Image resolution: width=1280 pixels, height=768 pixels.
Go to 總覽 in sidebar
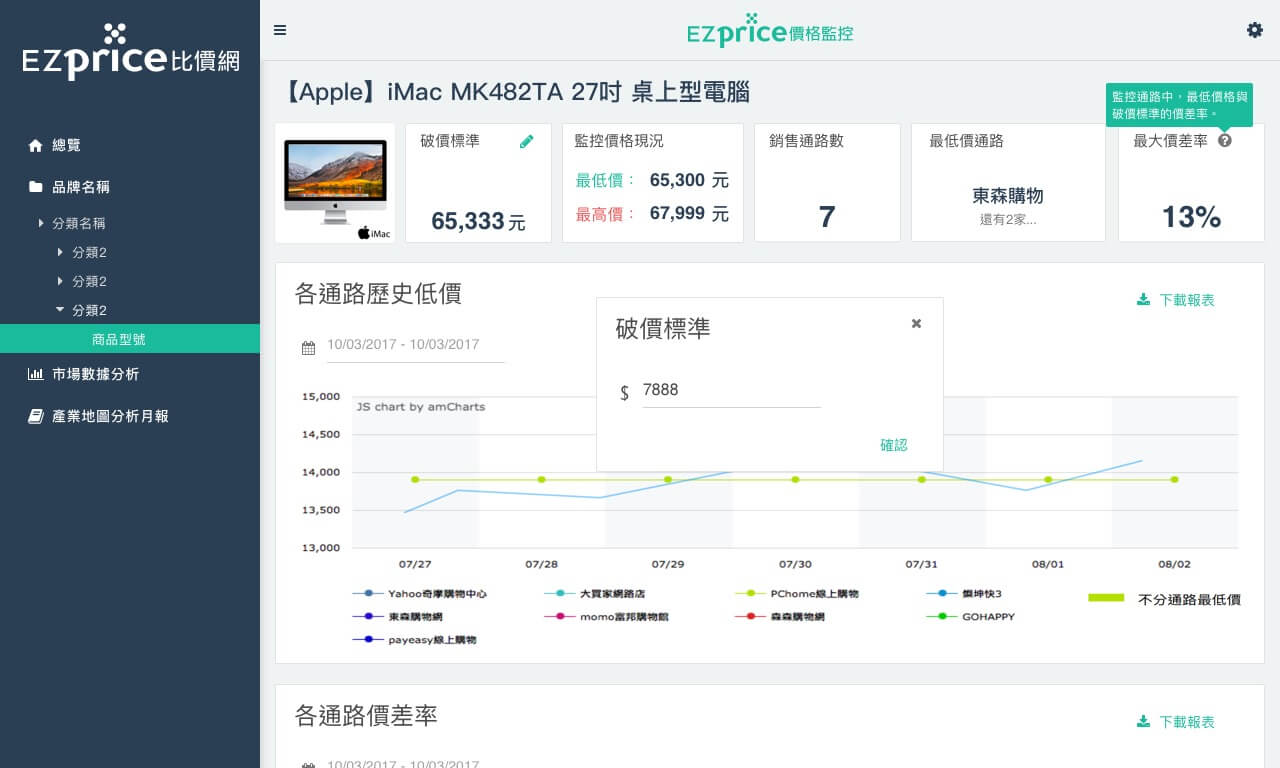(66, 145)
